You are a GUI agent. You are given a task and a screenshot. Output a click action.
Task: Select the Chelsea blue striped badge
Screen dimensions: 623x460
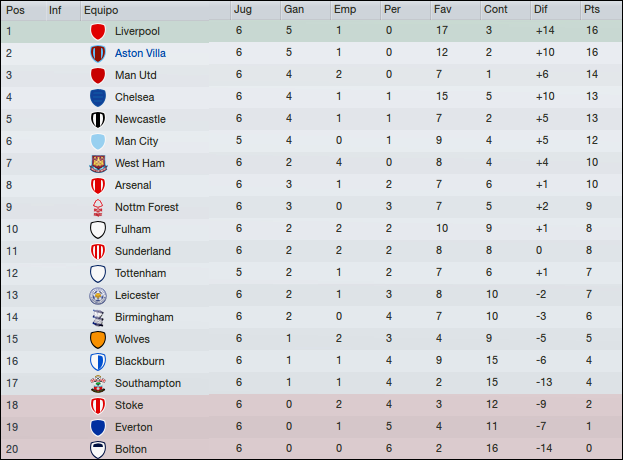(98, 97)
